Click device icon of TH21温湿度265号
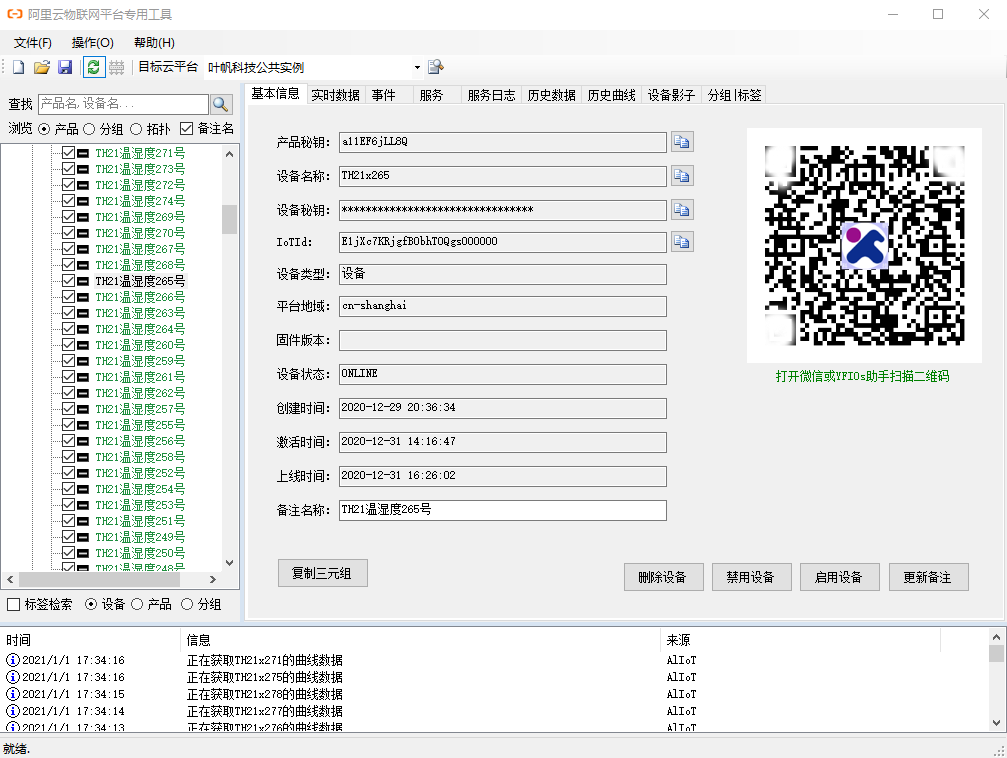1007x758 pixels. (83, 281)
